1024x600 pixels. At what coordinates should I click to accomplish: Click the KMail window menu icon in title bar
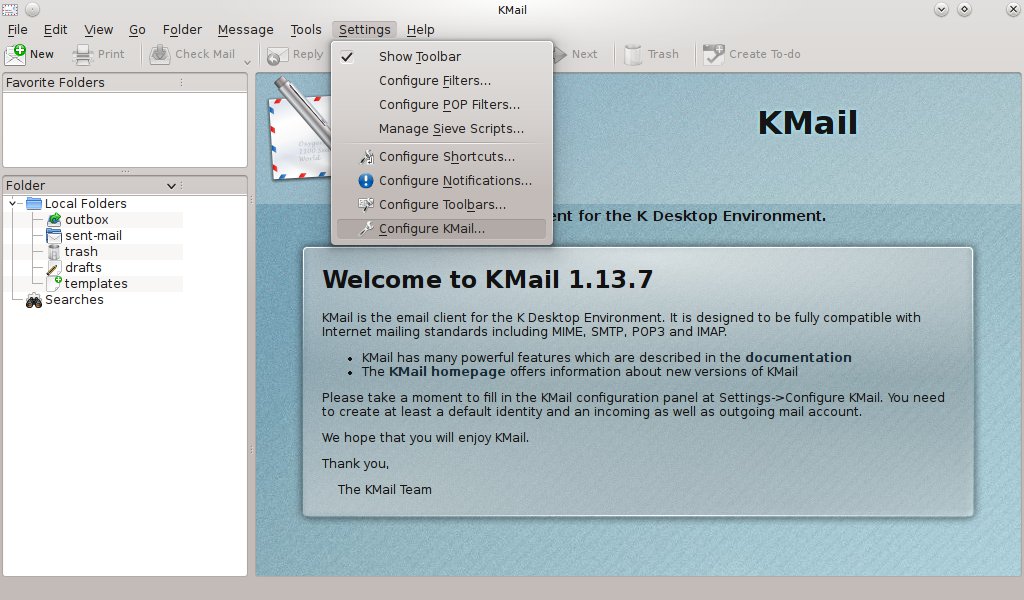10,10
